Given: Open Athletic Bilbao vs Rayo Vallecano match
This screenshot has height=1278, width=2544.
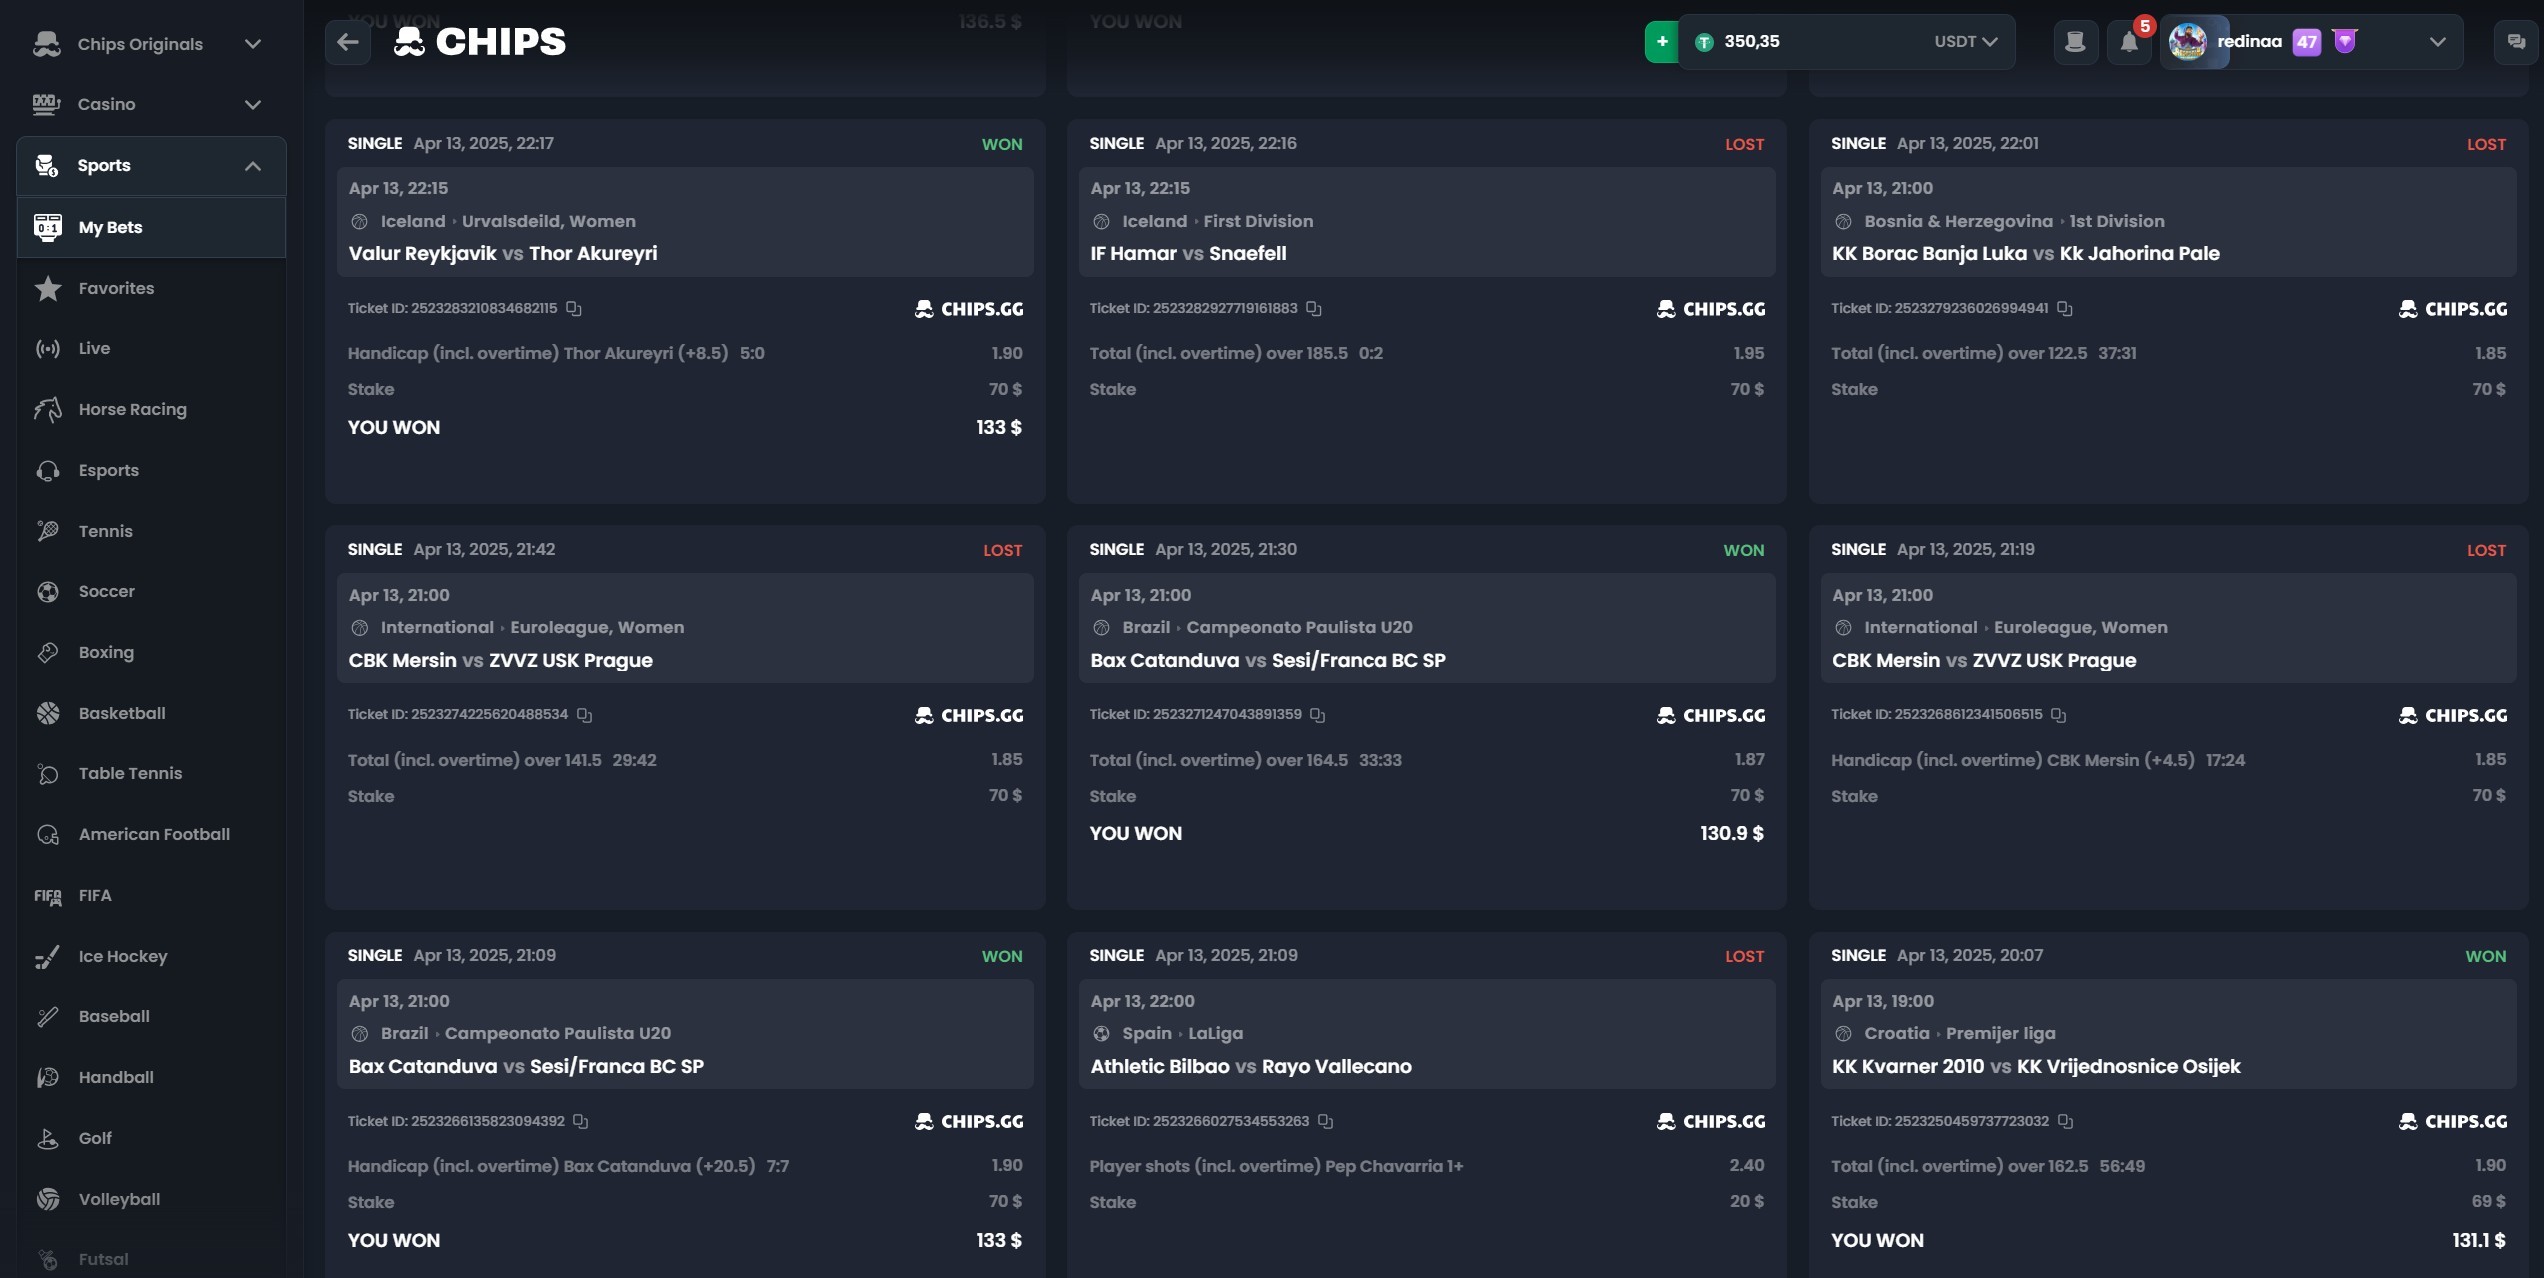Looking at the screenshot, I should pos(1251,1067).
